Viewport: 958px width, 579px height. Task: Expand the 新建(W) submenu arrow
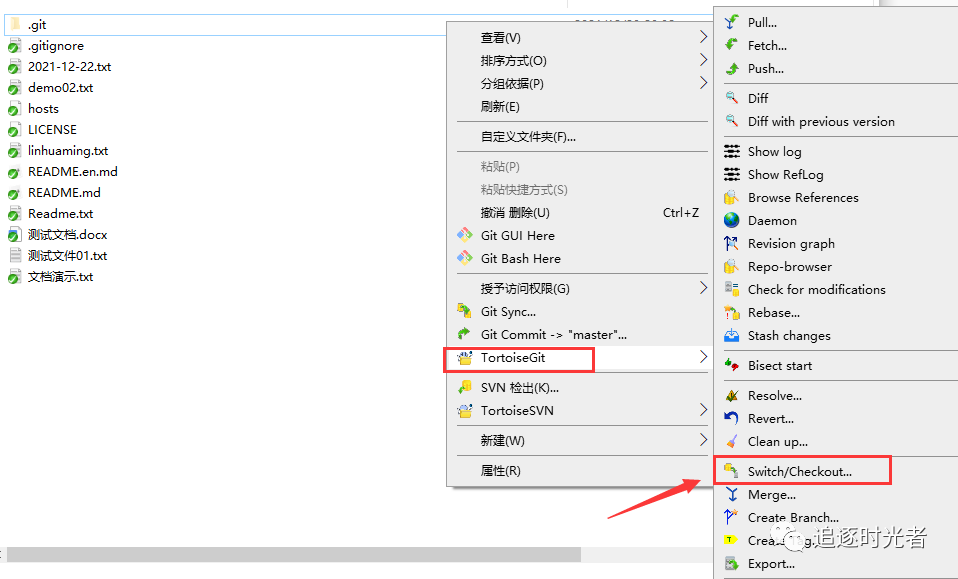coord(703,440)
